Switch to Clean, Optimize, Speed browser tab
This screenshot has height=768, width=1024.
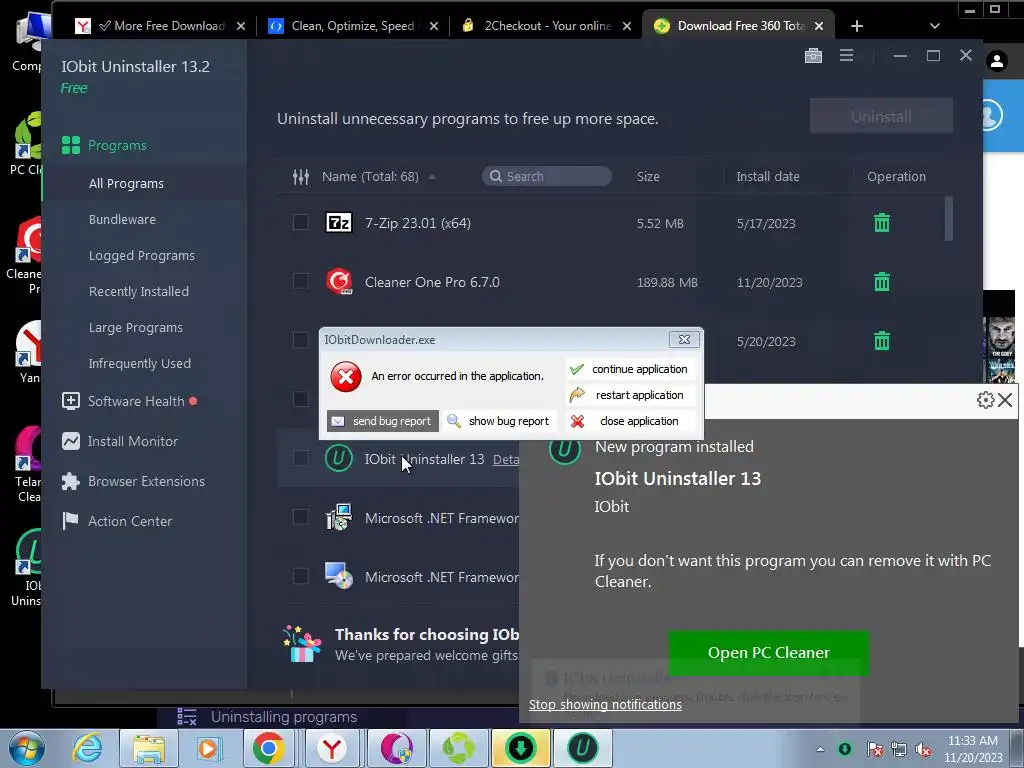(x=353, y=26)
